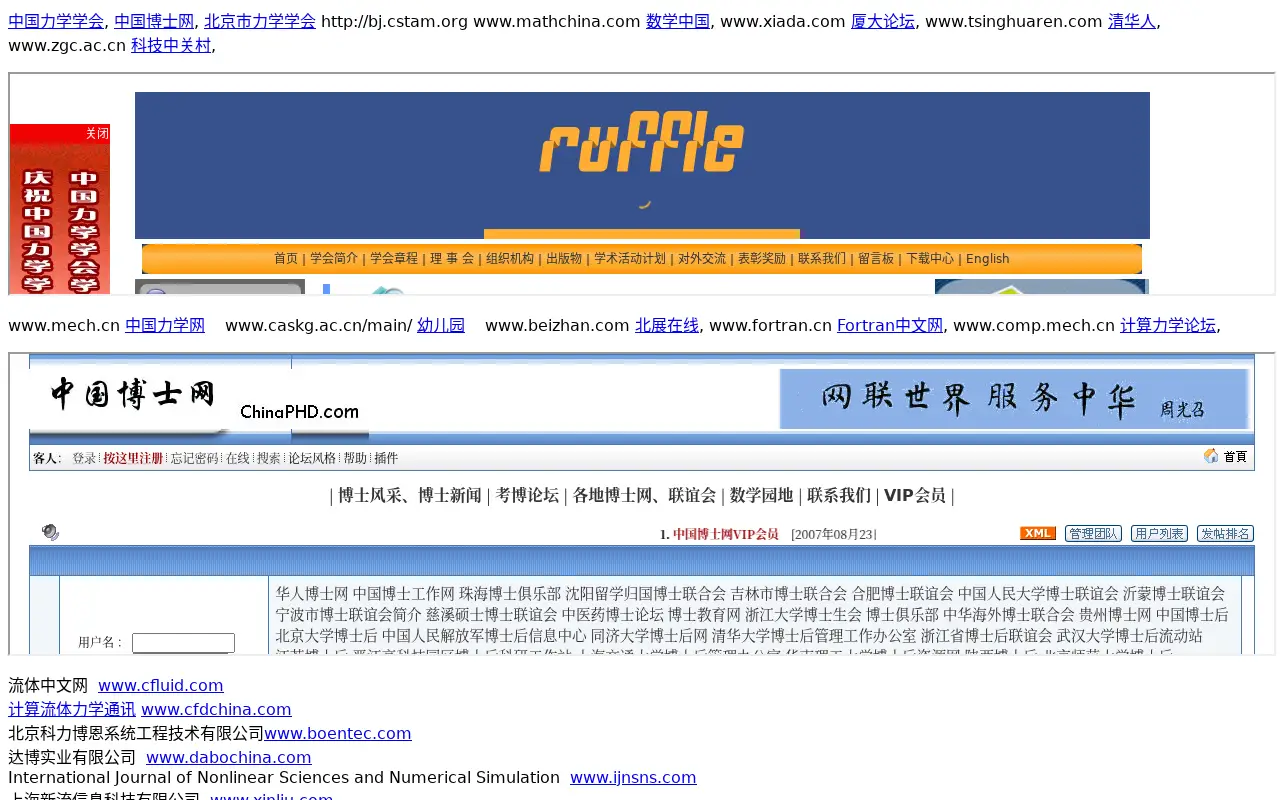Viewport: 1280px width, 800px height.
Task: Open the 厦大论坛 link
Action: tap(883, 21)
